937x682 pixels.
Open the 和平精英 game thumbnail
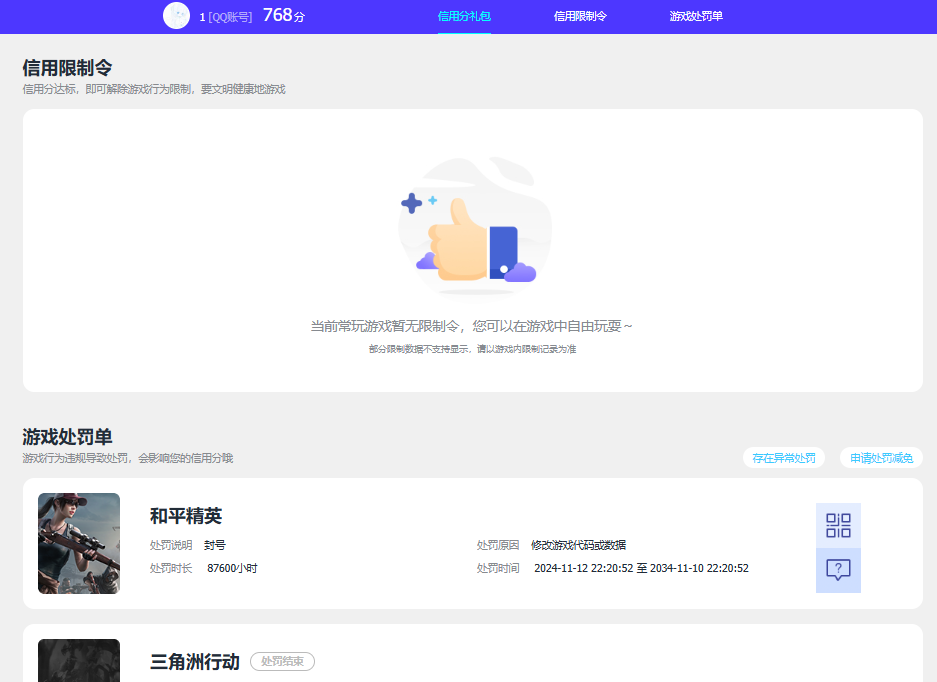[79, 543]
